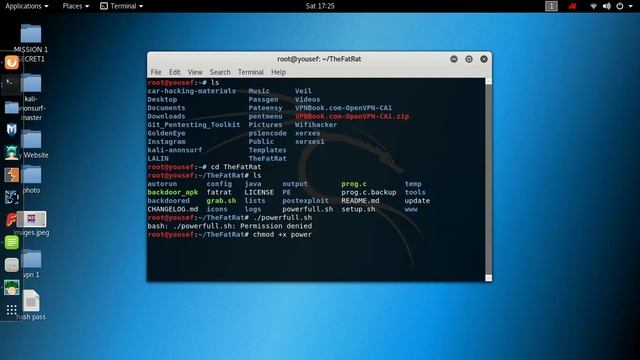This screenshot has height=360, width=640.
Task: Open the grey rounded app icon in dock
Action: [x=11, y=265]
